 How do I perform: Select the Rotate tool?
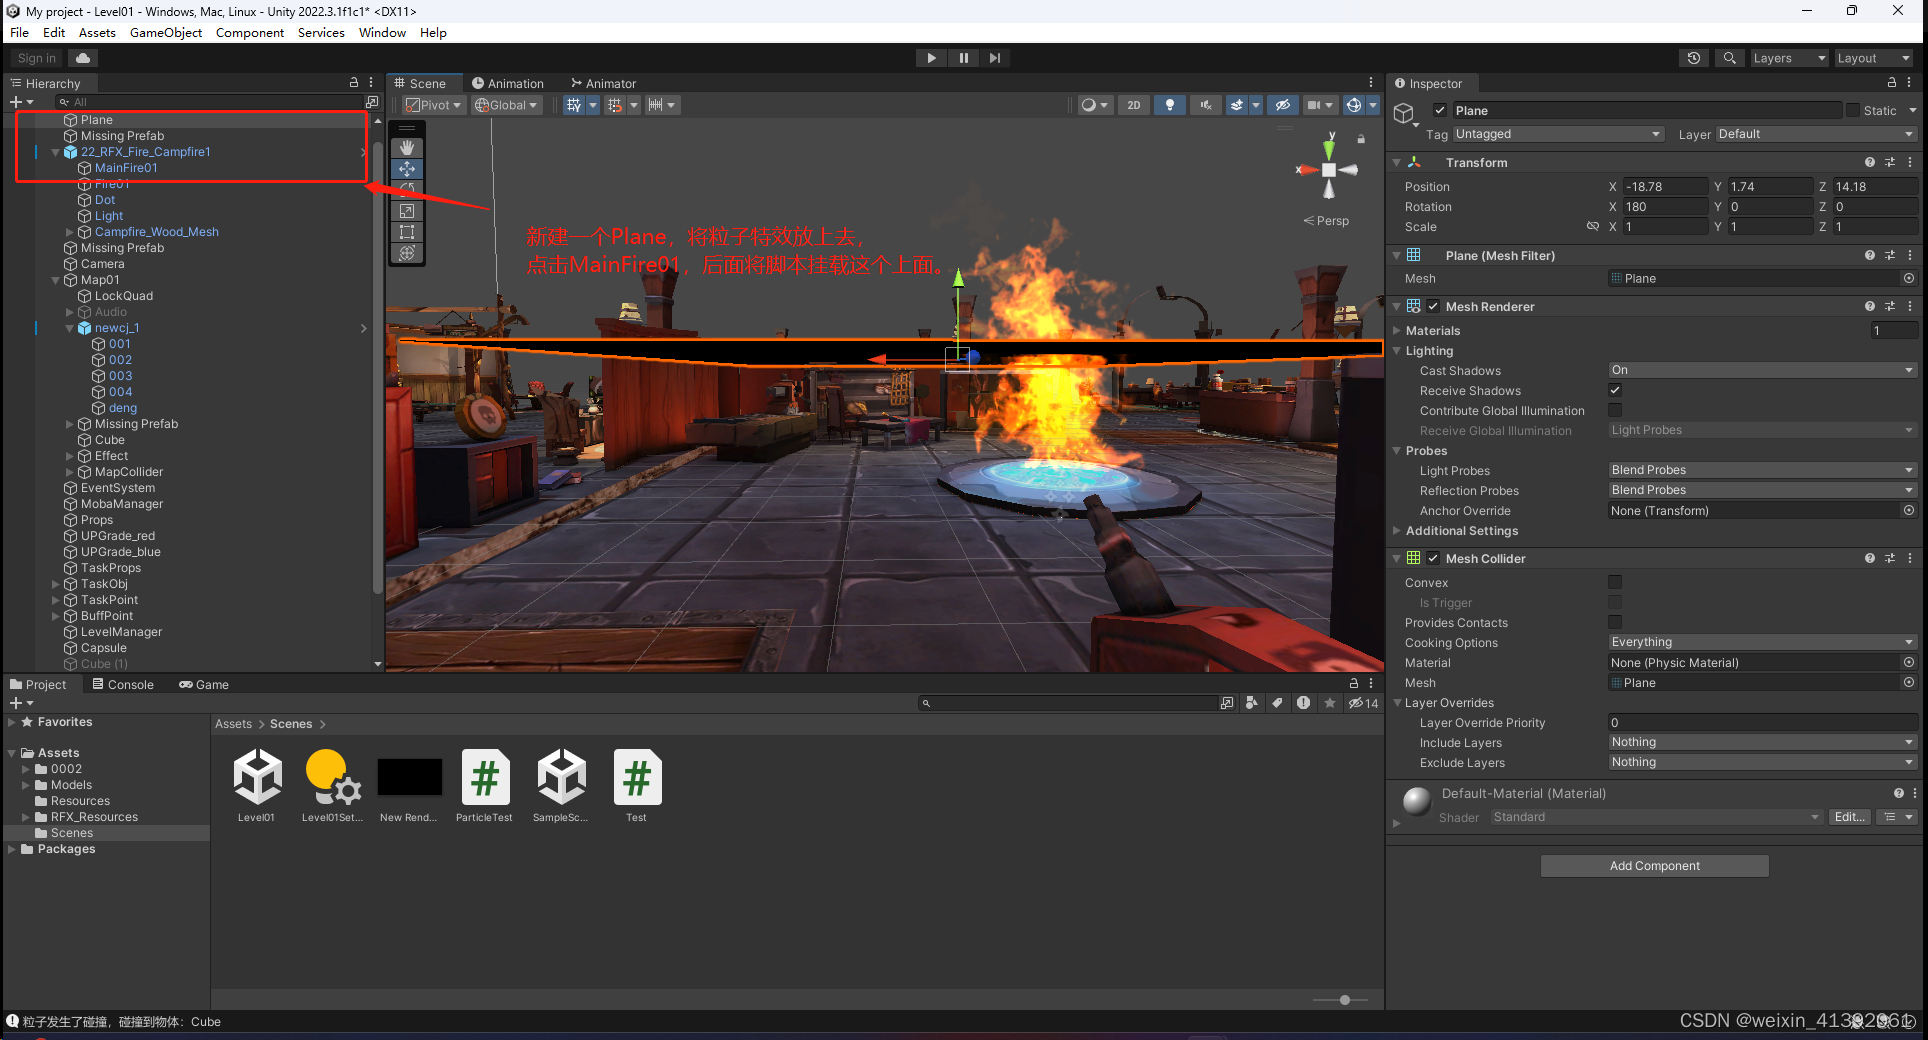point(407,189)
